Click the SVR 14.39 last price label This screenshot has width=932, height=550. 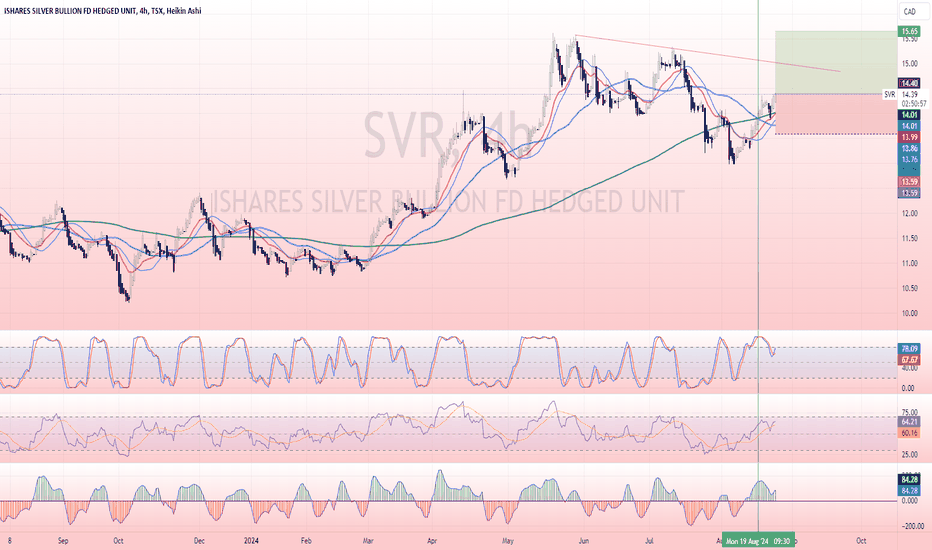(900, 95)
